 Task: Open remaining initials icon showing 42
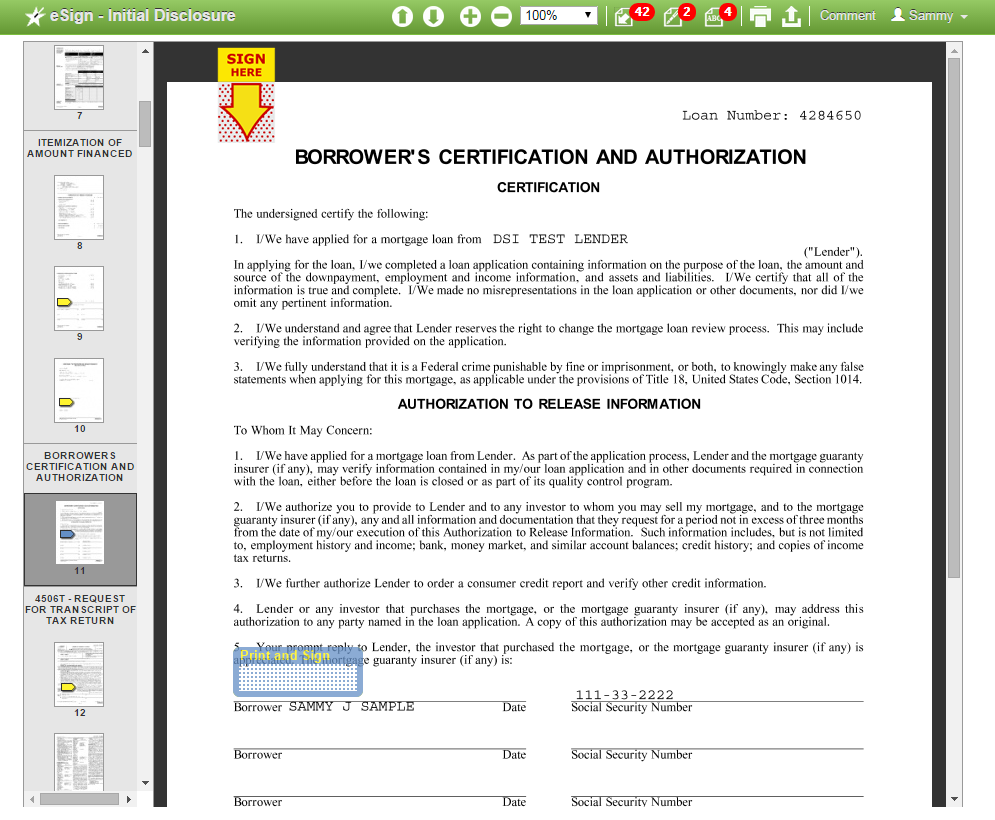tap(633, 15)
